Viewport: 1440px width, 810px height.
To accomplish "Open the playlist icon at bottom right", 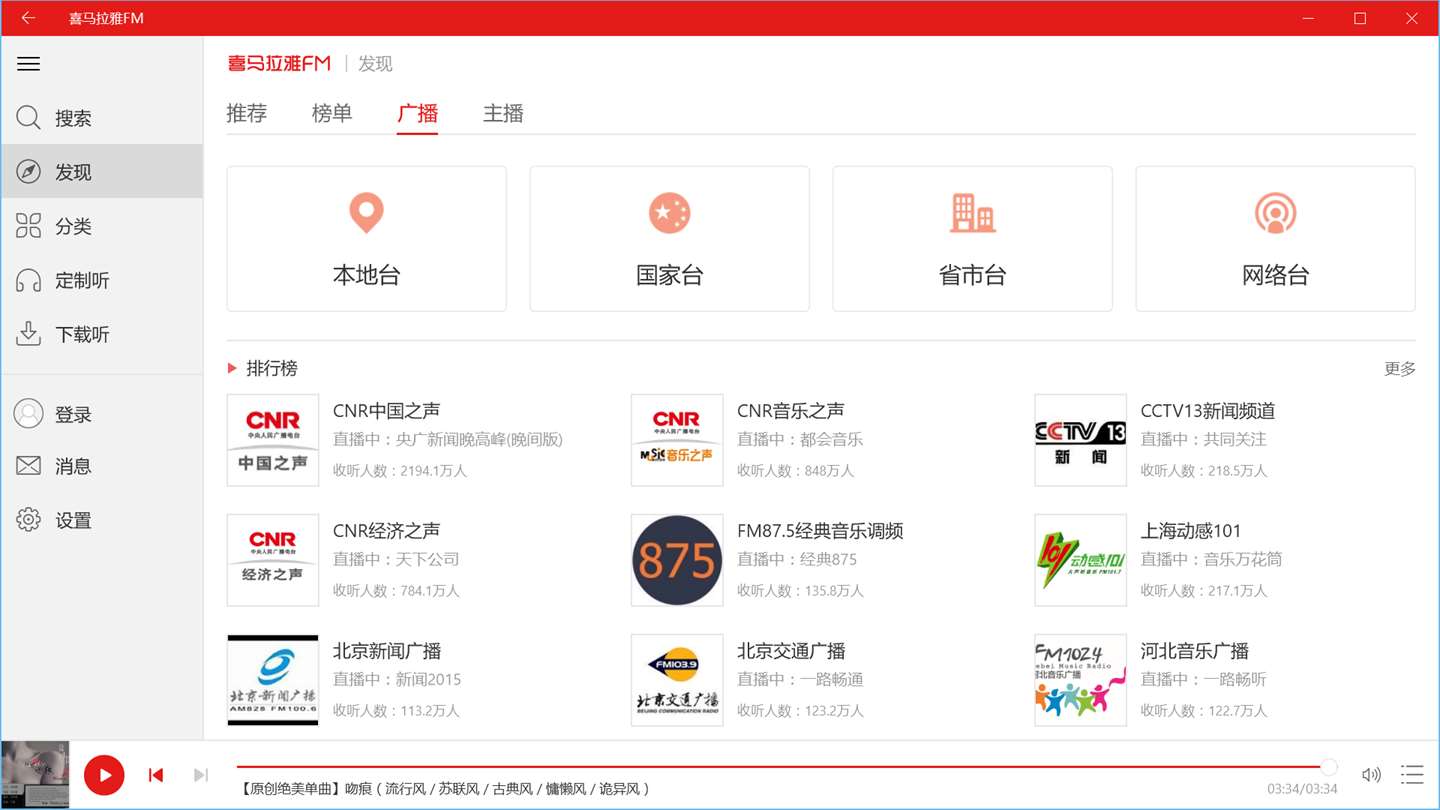I will (x=1412, y=775).
